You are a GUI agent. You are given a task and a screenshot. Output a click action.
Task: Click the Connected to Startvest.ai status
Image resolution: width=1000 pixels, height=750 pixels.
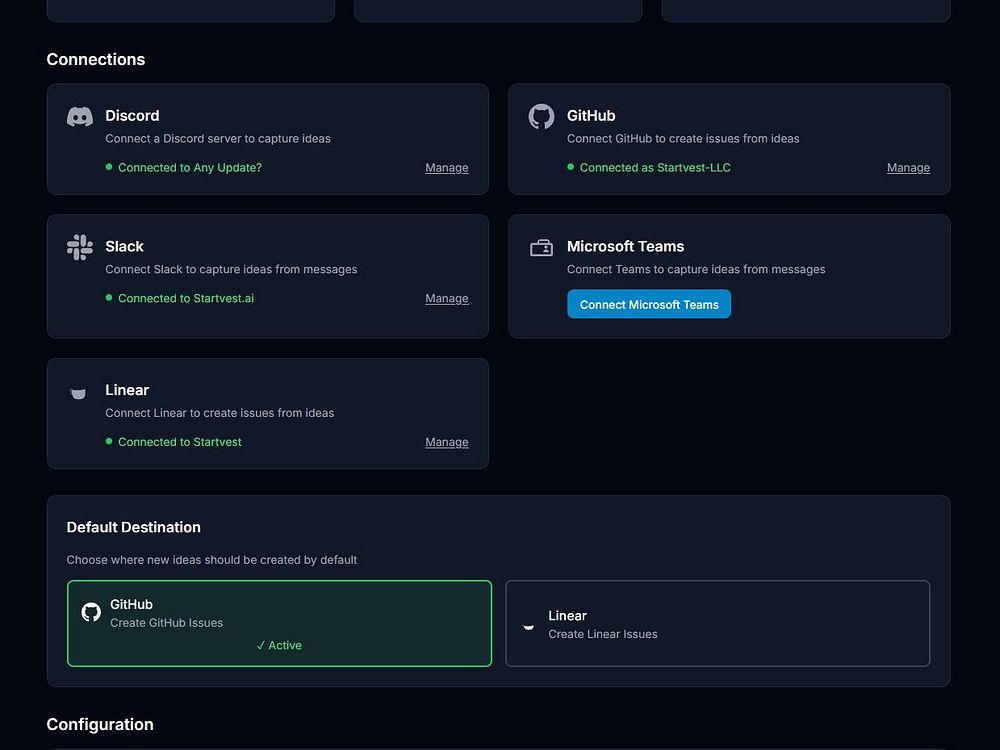pos(186,298)
